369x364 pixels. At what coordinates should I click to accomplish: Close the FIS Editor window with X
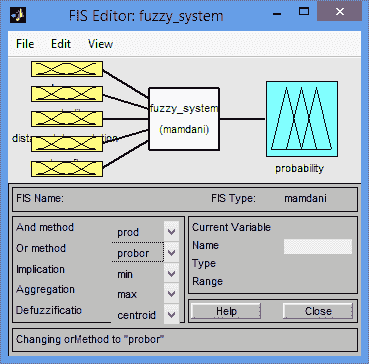[x=340, y=12]
